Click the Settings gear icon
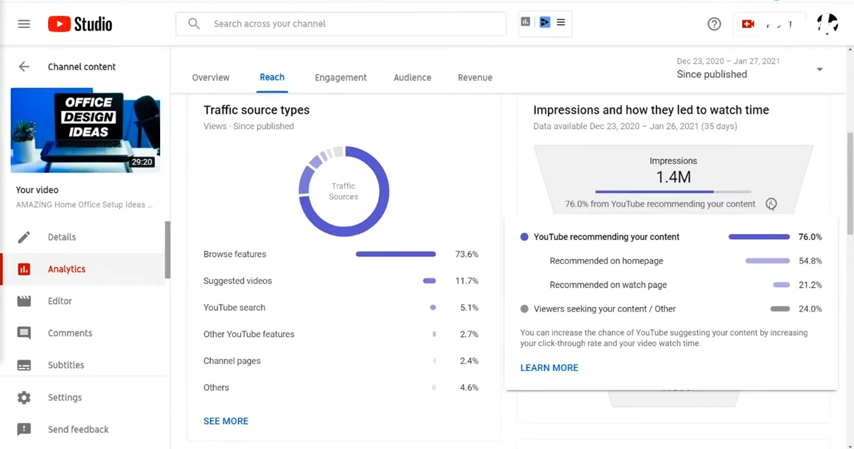This screenshot has height=449, width=854. click(24, 397)
